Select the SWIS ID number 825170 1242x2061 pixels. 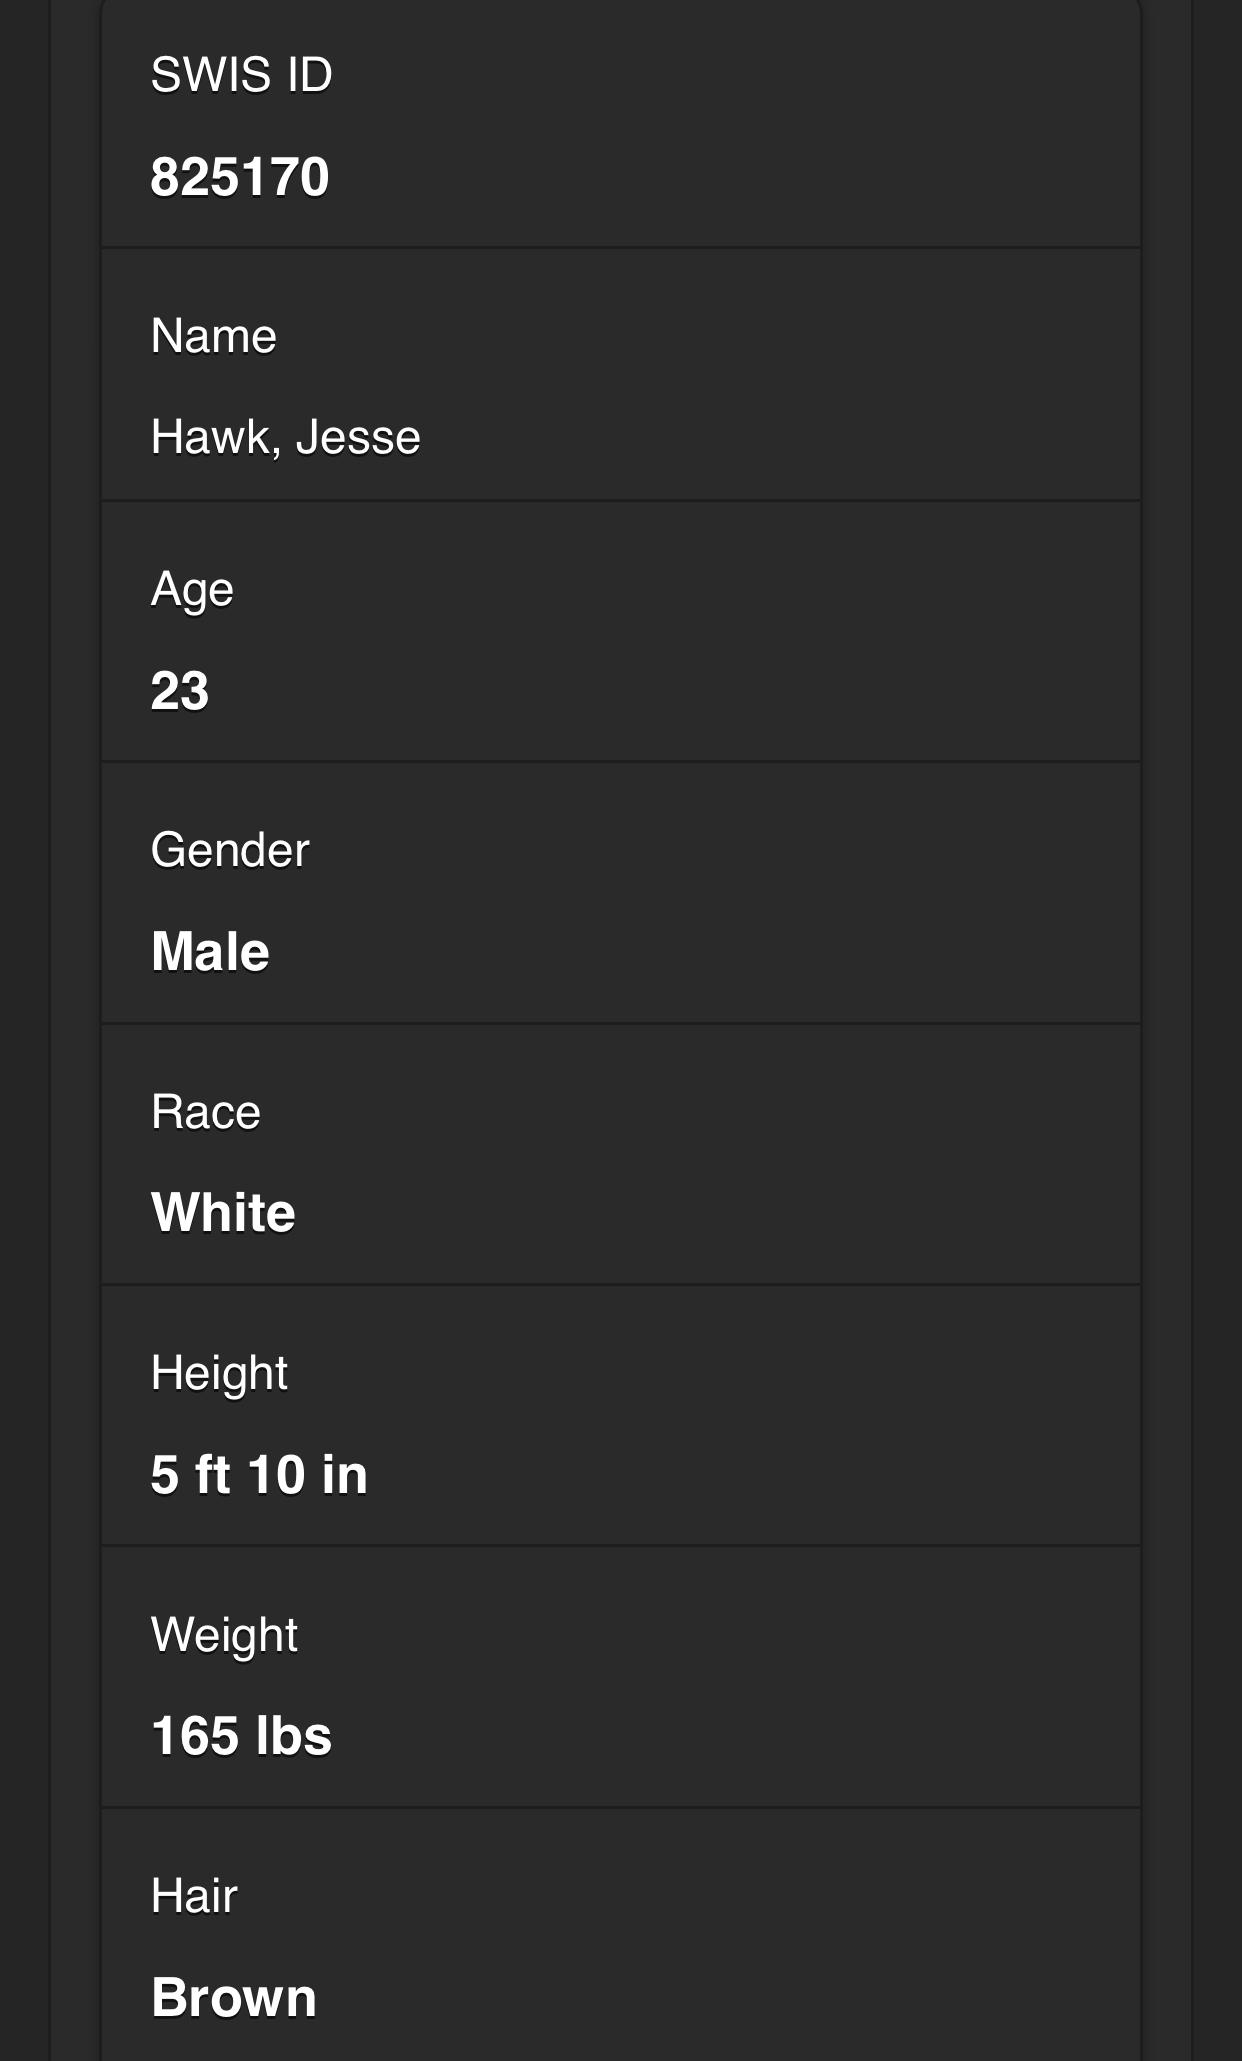tap(240, 177)
